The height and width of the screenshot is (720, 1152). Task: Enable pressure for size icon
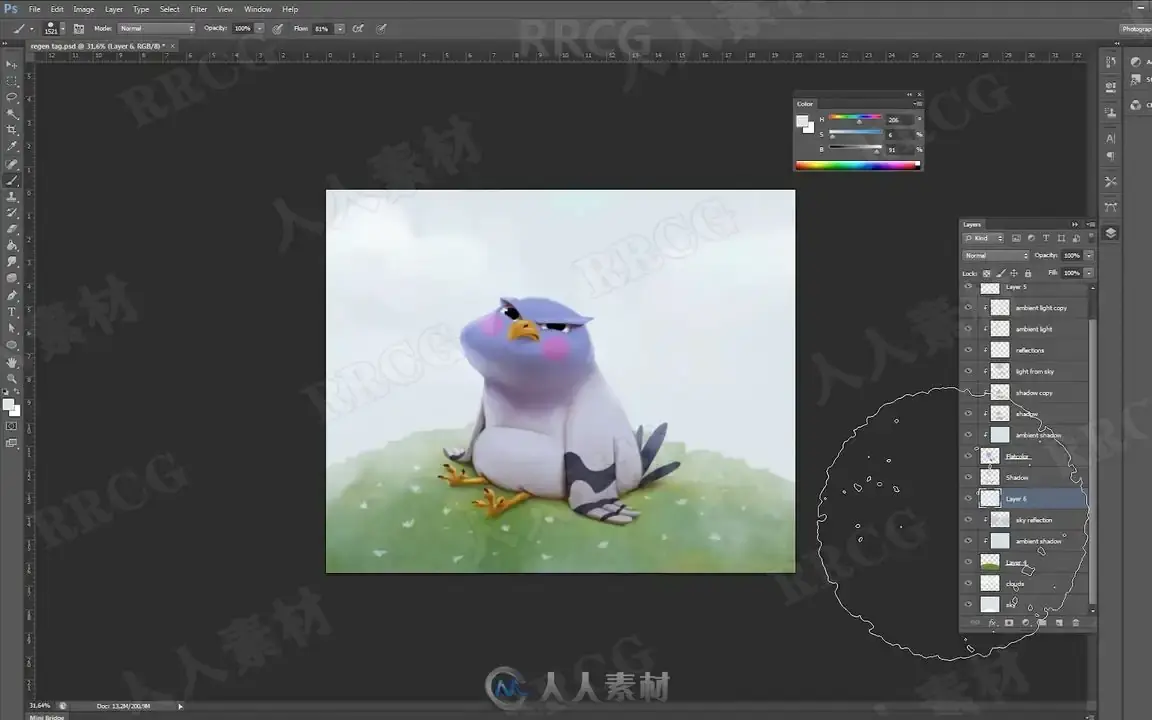point(381,29)
